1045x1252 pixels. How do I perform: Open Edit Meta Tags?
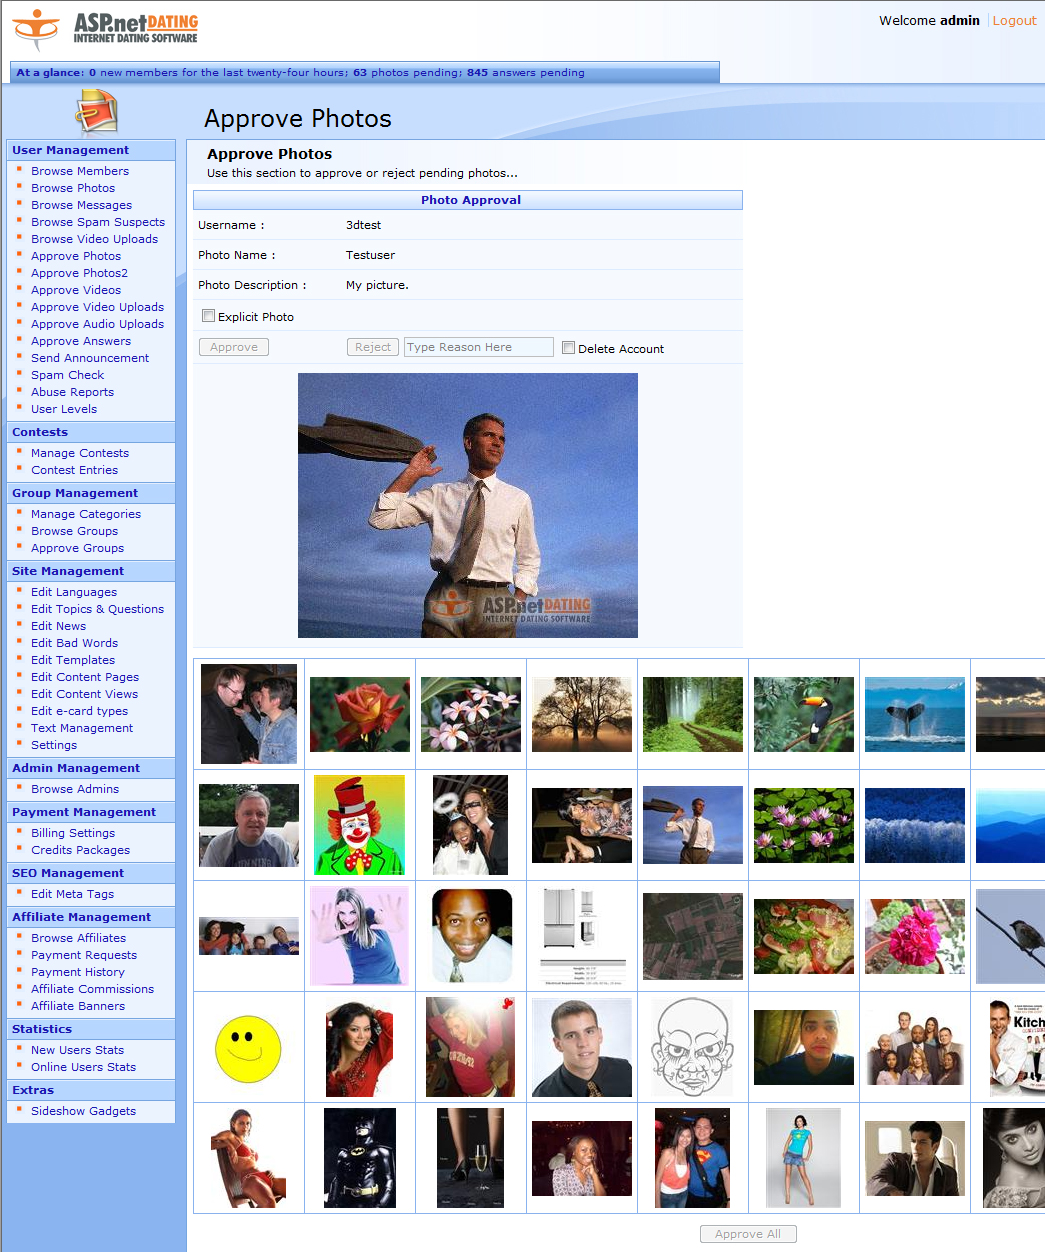73,894
